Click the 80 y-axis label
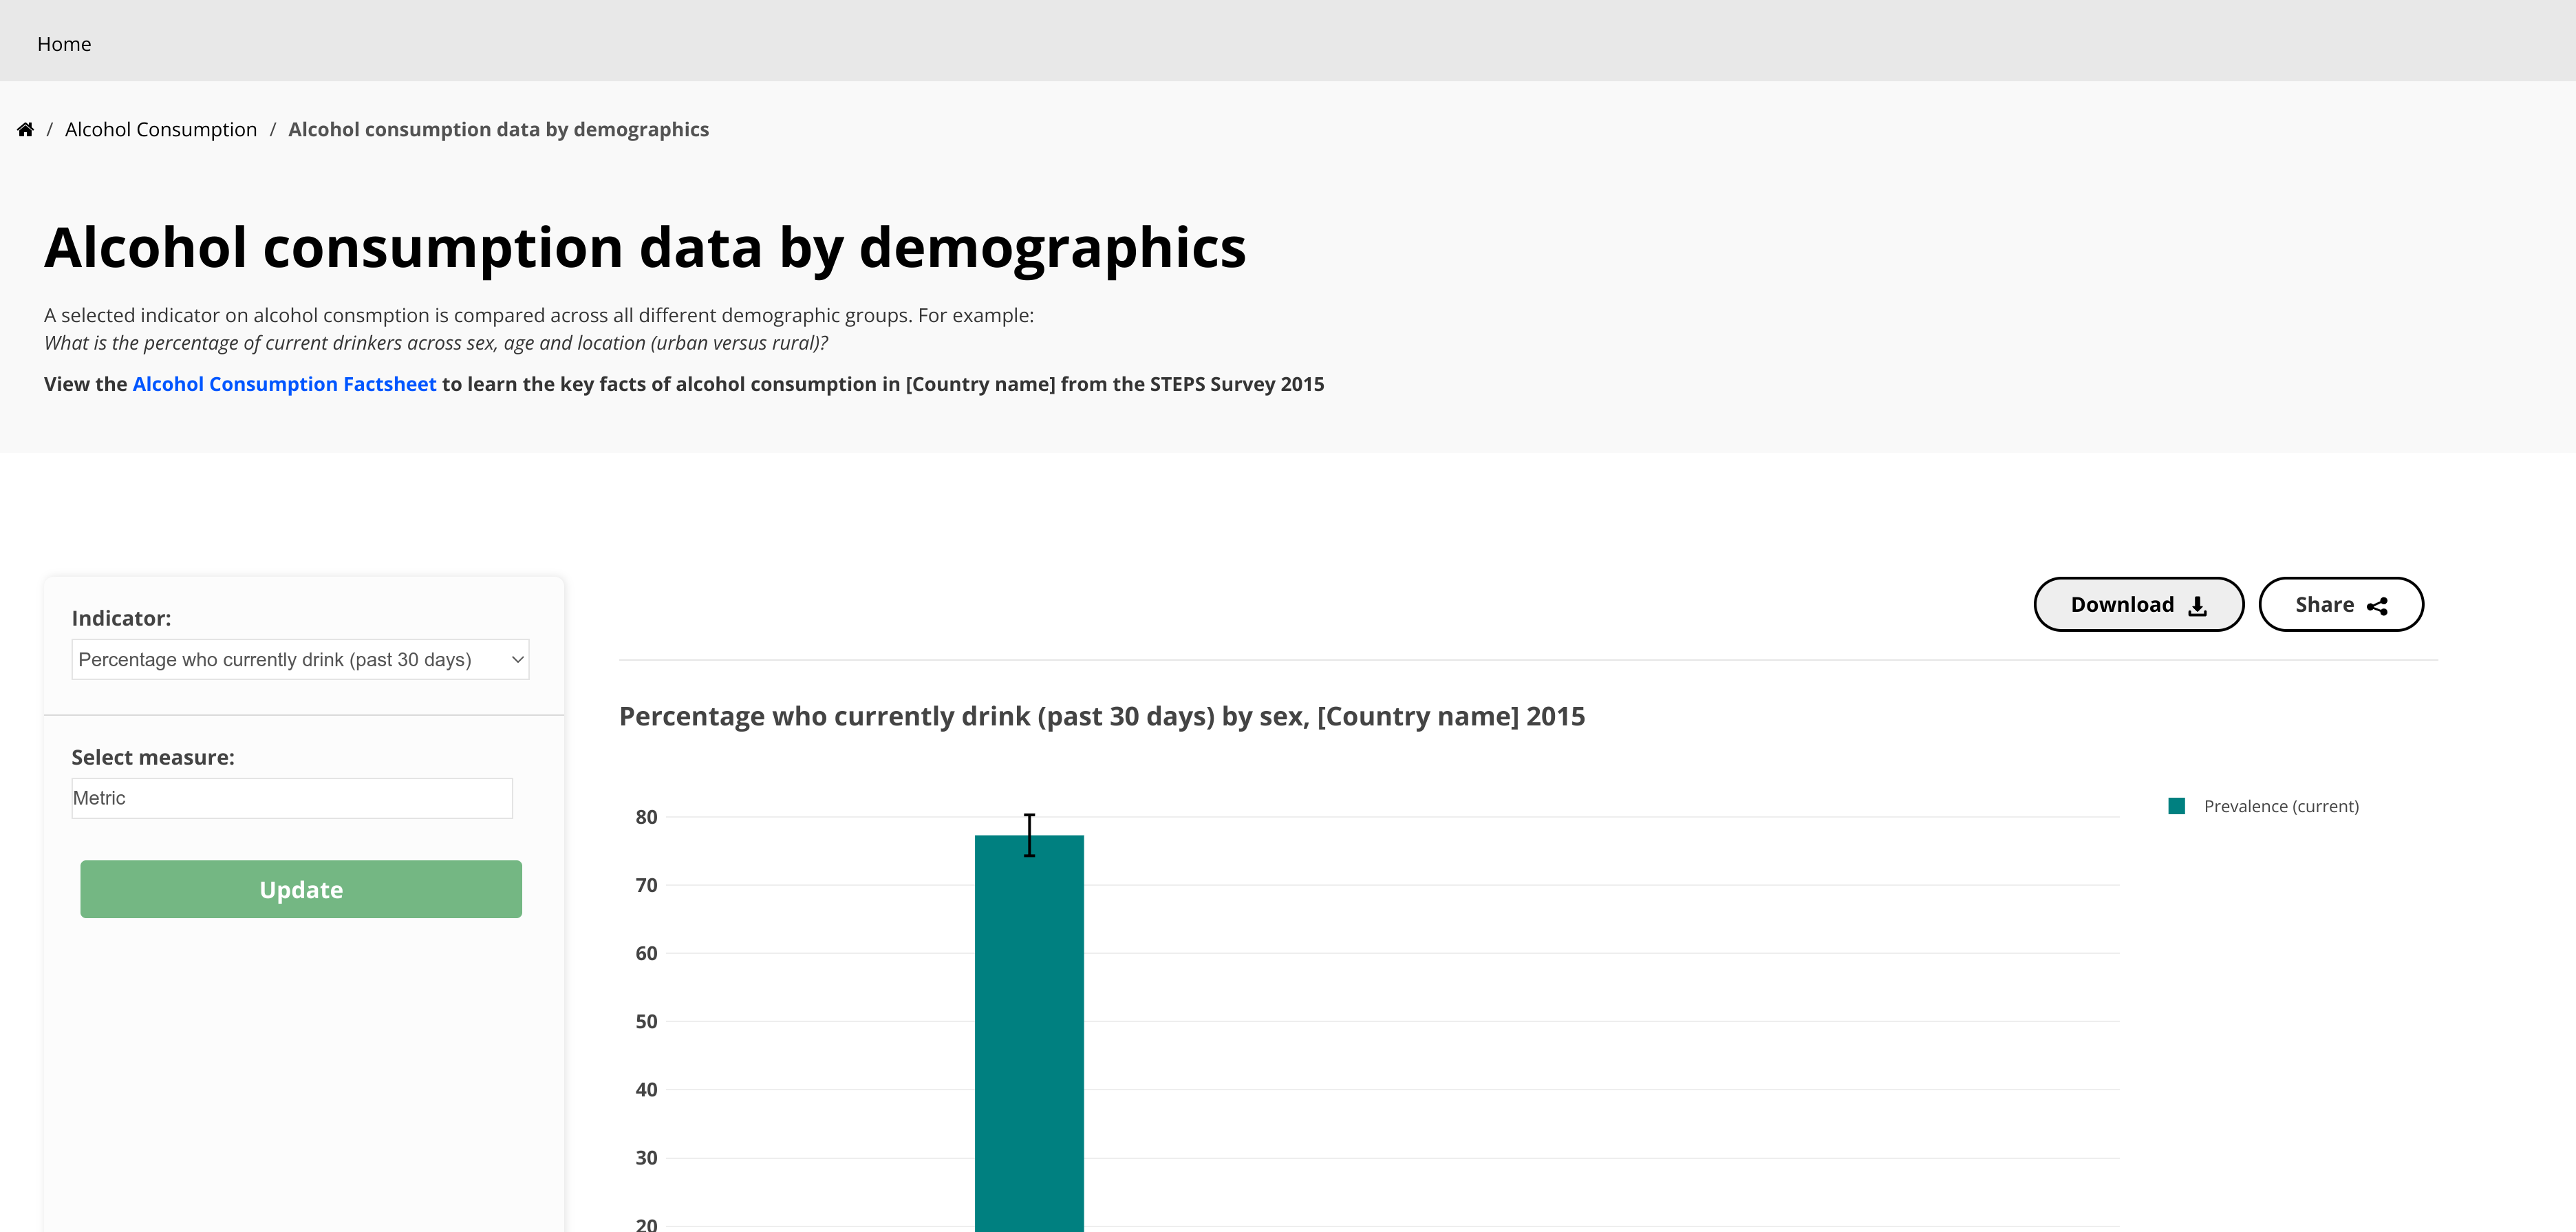Viewport: 2576px width, 1232px height. [646, 818]
